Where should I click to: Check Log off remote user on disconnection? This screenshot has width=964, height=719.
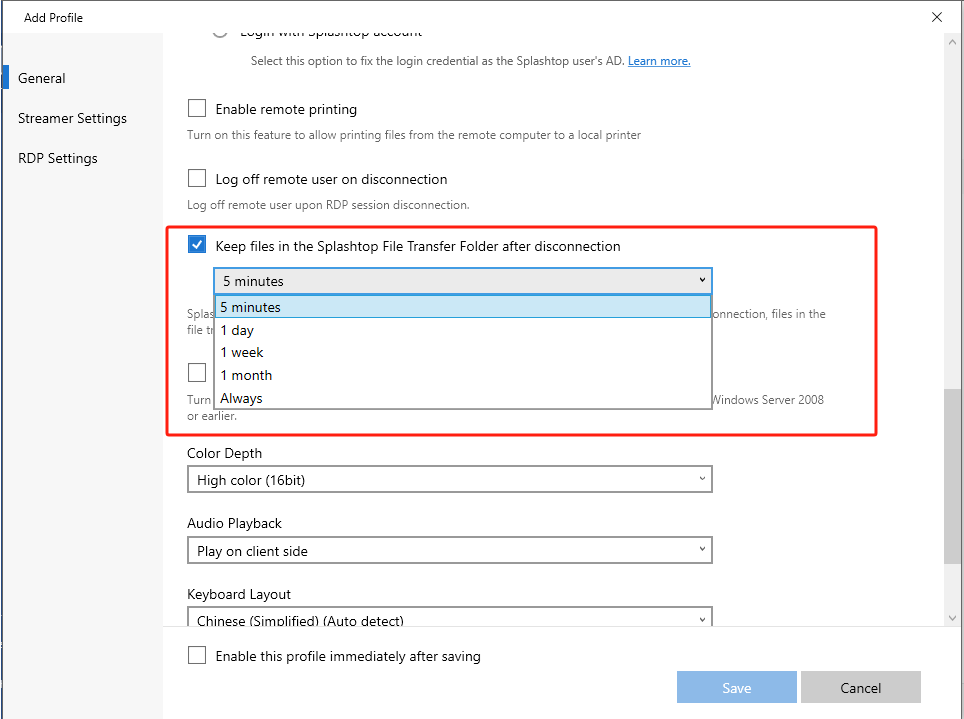197,179
